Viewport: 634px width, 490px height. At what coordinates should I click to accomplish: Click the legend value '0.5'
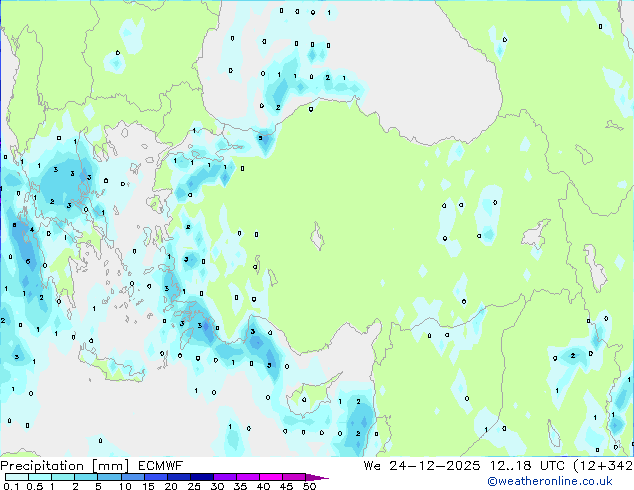(x=35, y=486)
